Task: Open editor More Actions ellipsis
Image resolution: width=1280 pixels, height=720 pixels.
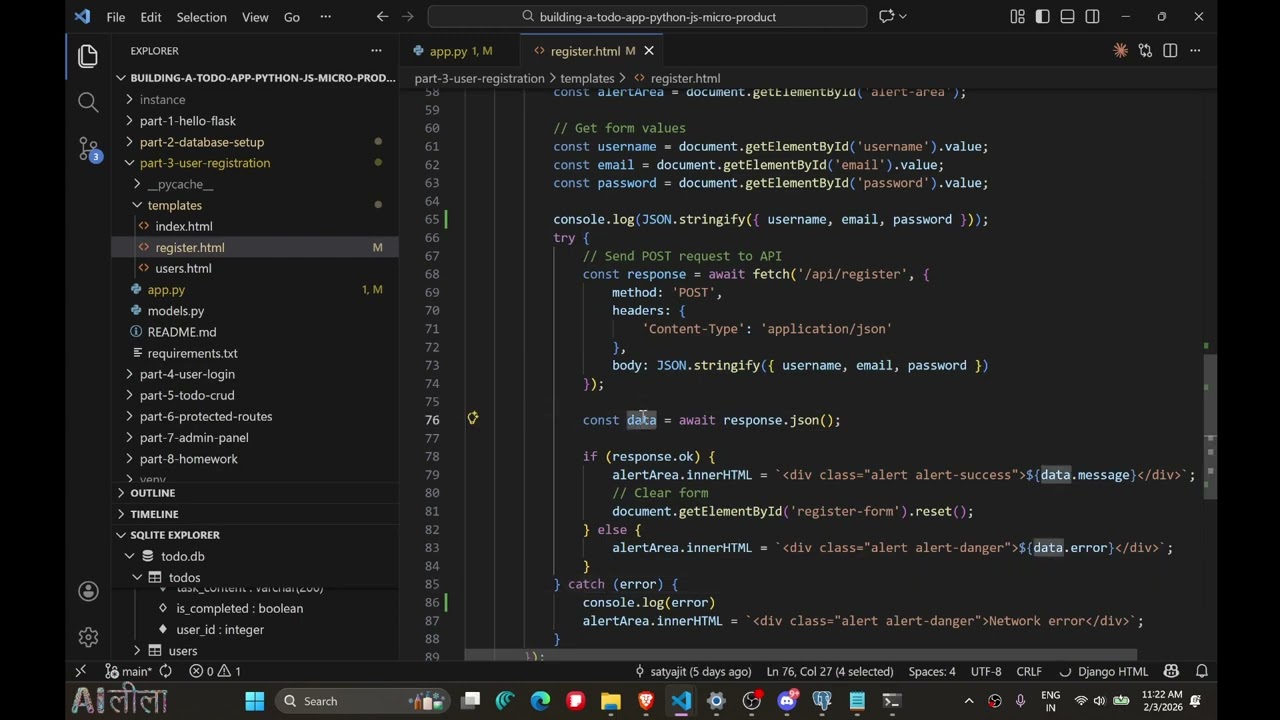Action: click(x=1196, y=51)
